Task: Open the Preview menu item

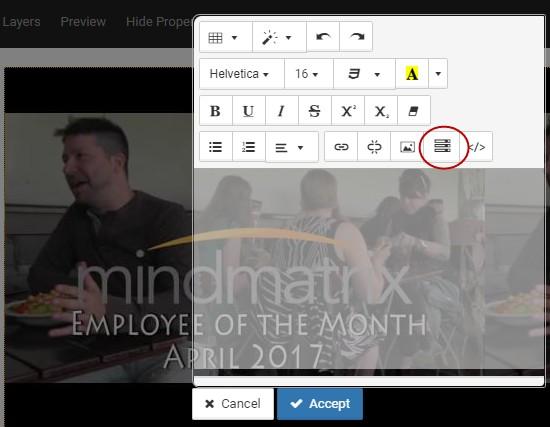Action: tap(83, 22)
